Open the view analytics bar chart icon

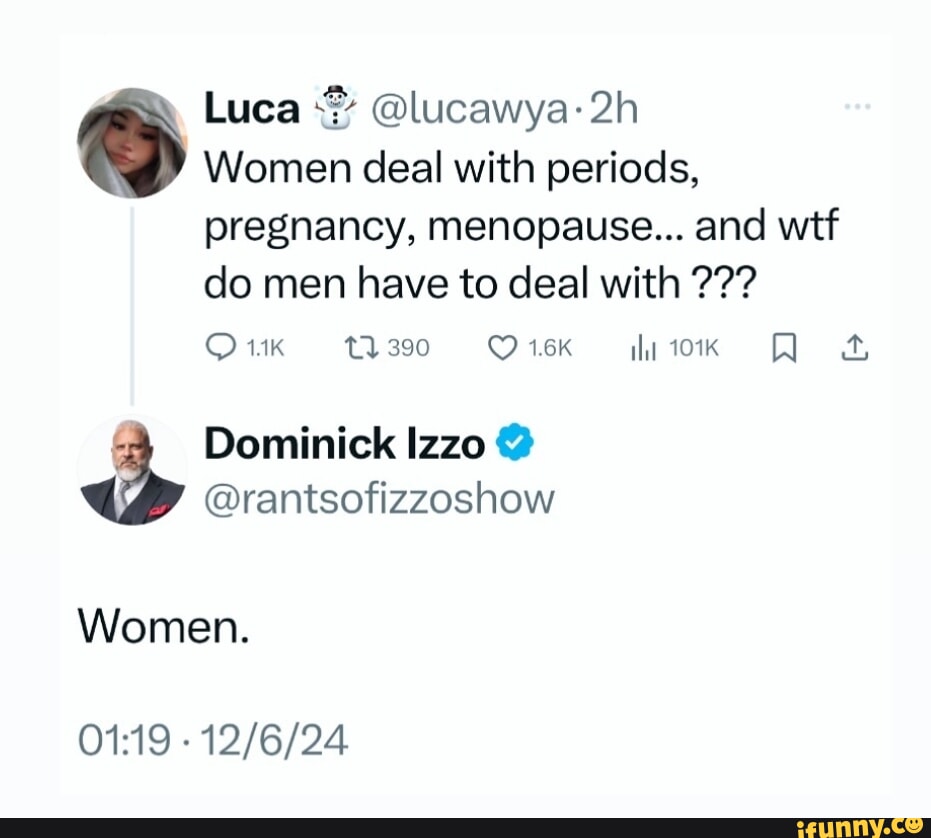(x=644, y=348)
